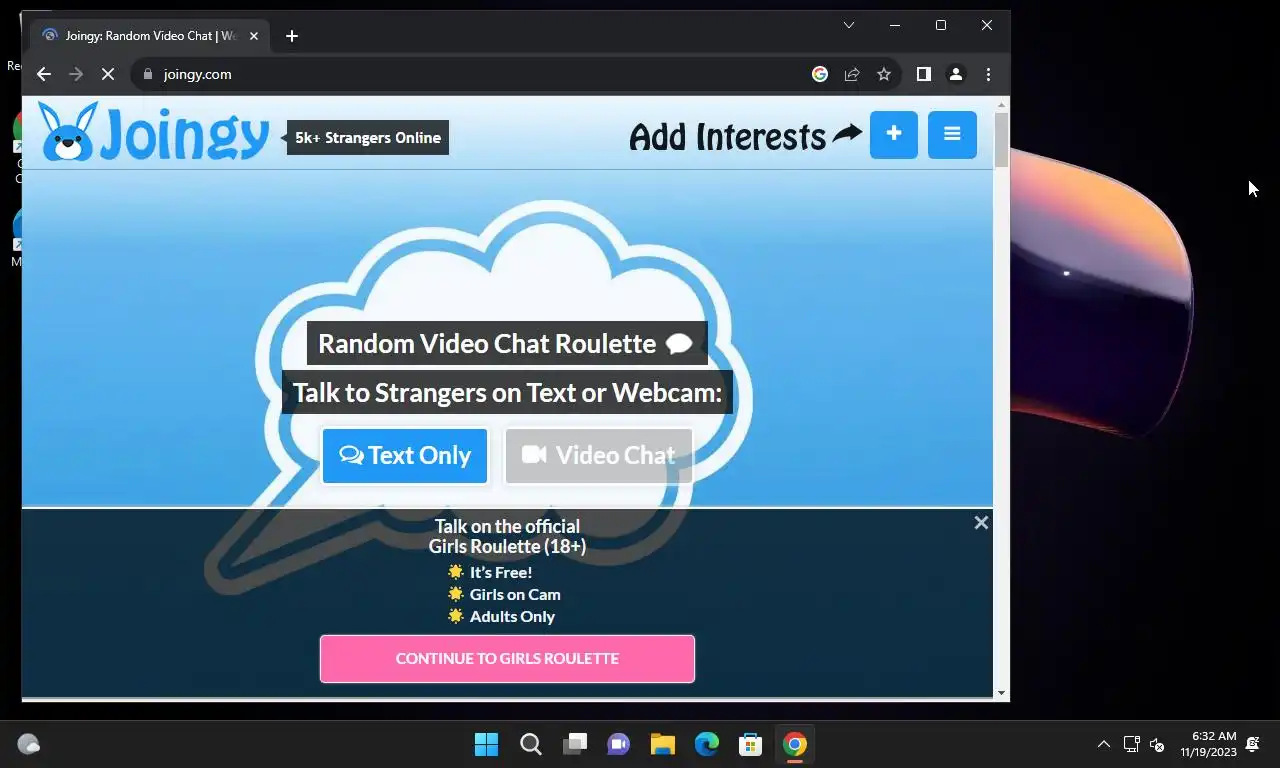1280x768 pixels.
Task: Open Chrome's three-dot menu
Action: [988, 74]
